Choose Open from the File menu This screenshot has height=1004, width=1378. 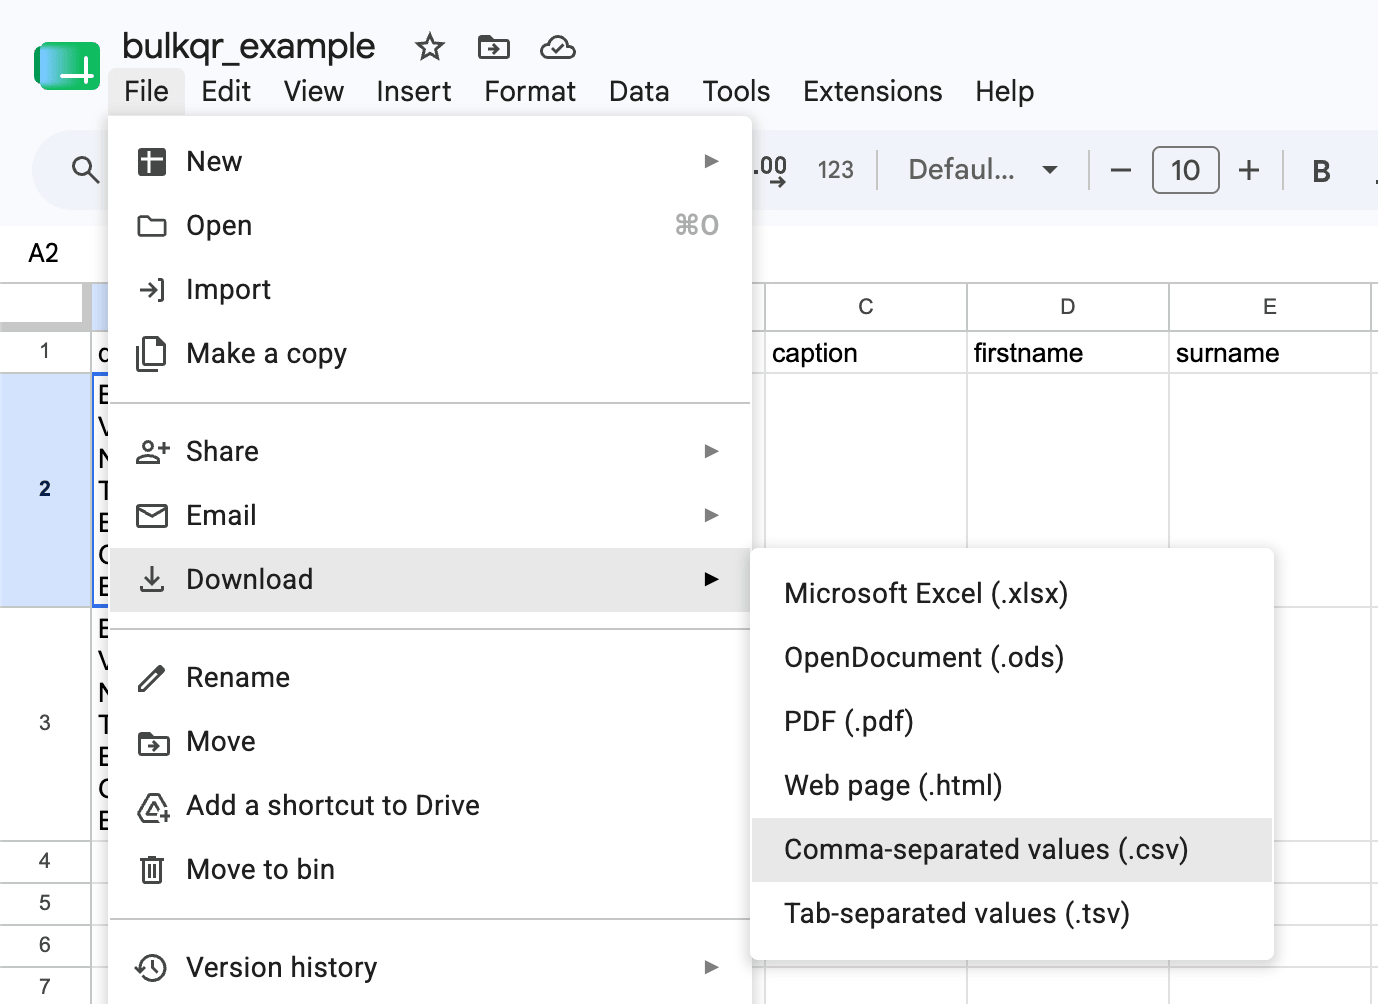pyautogui.click(x=430, y=225)
